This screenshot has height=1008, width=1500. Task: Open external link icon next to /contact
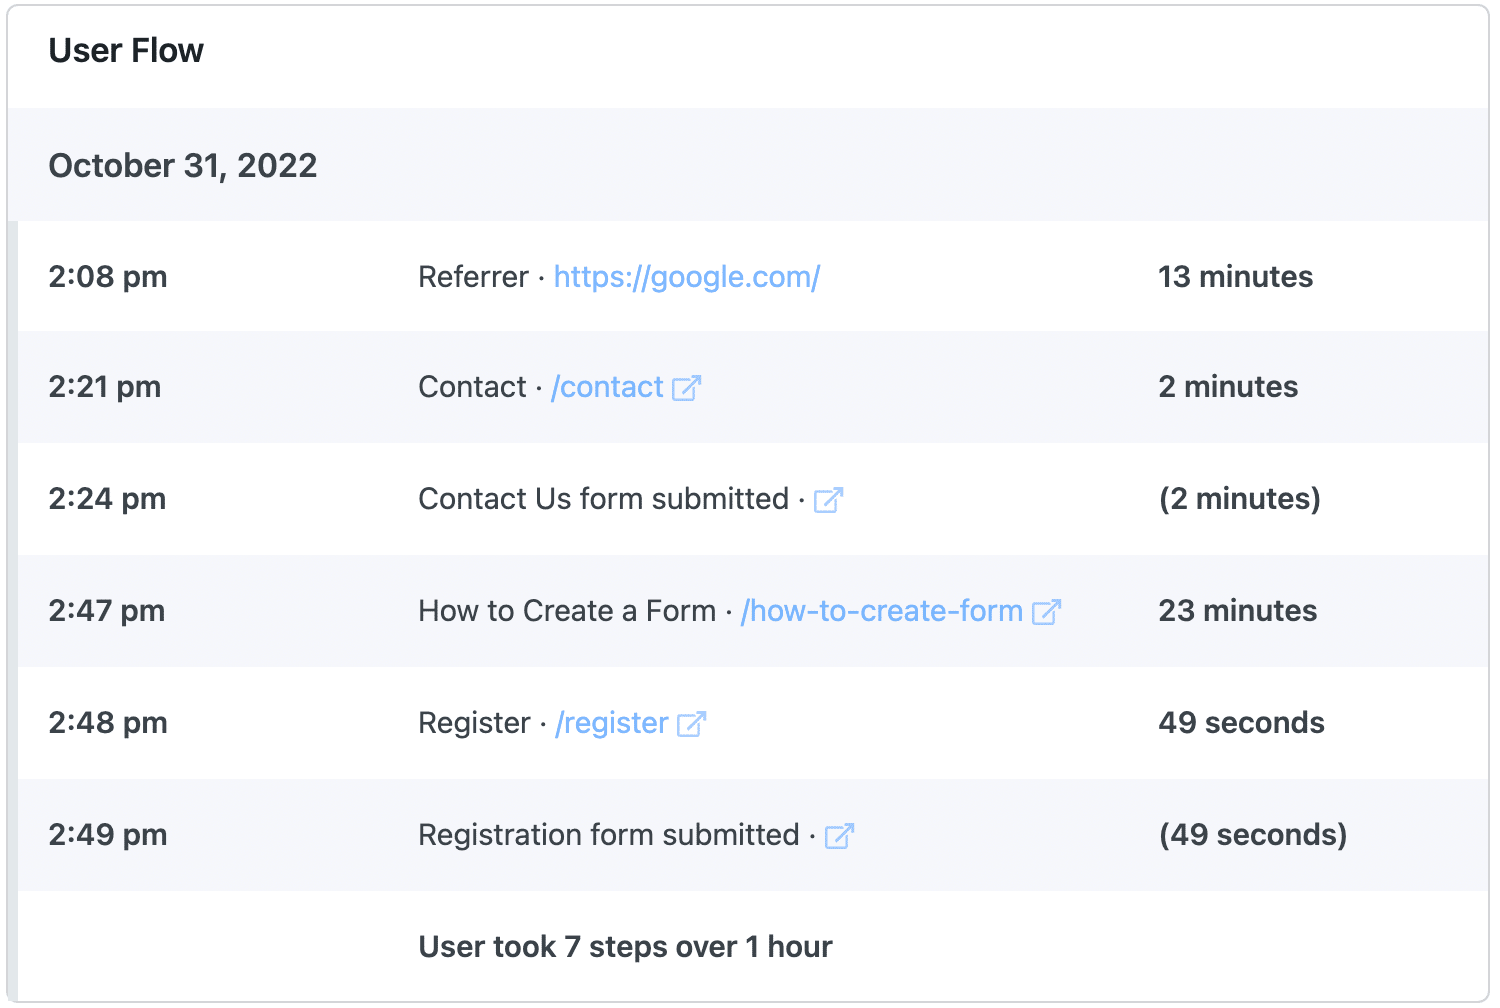(687, 388)
